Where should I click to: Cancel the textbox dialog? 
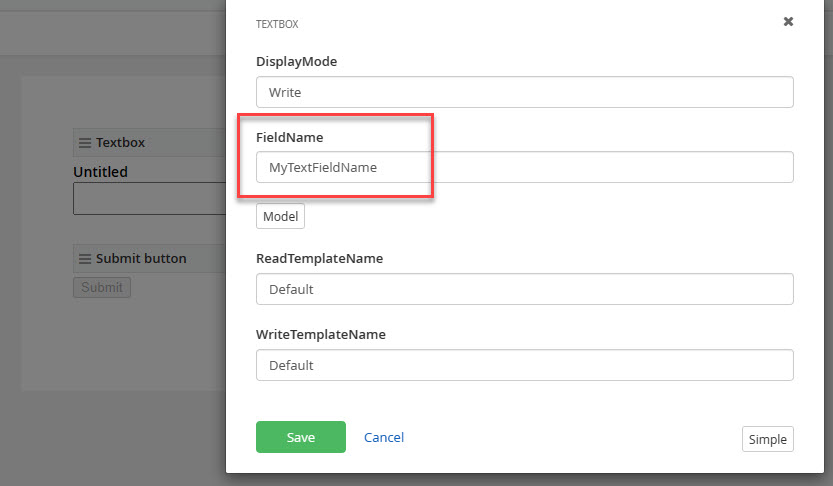[x=384, y=437]
